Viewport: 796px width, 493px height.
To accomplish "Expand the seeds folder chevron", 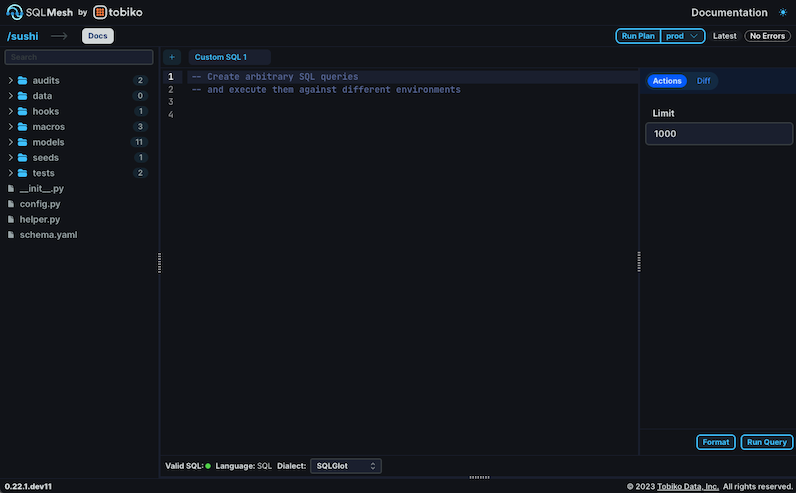I will pyautogui.click(x=11, y=157).
